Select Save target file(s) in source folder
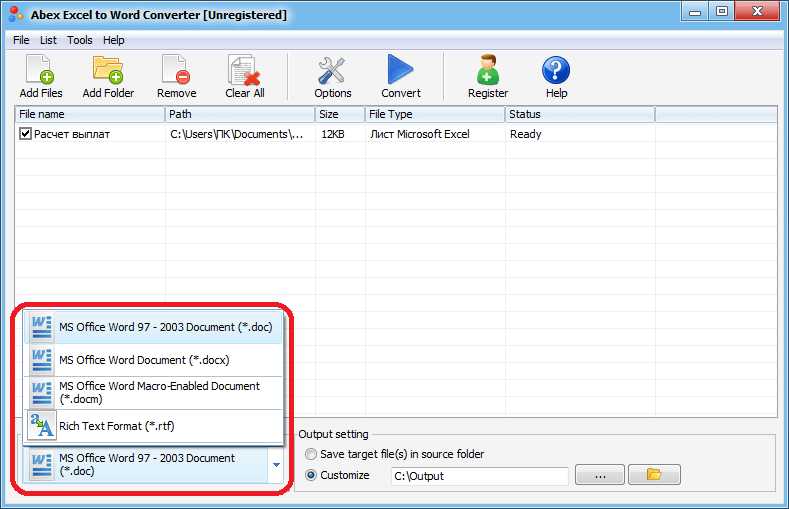Image resolution: width=789 pixels, height=509 pixels. tap(311, 454)
